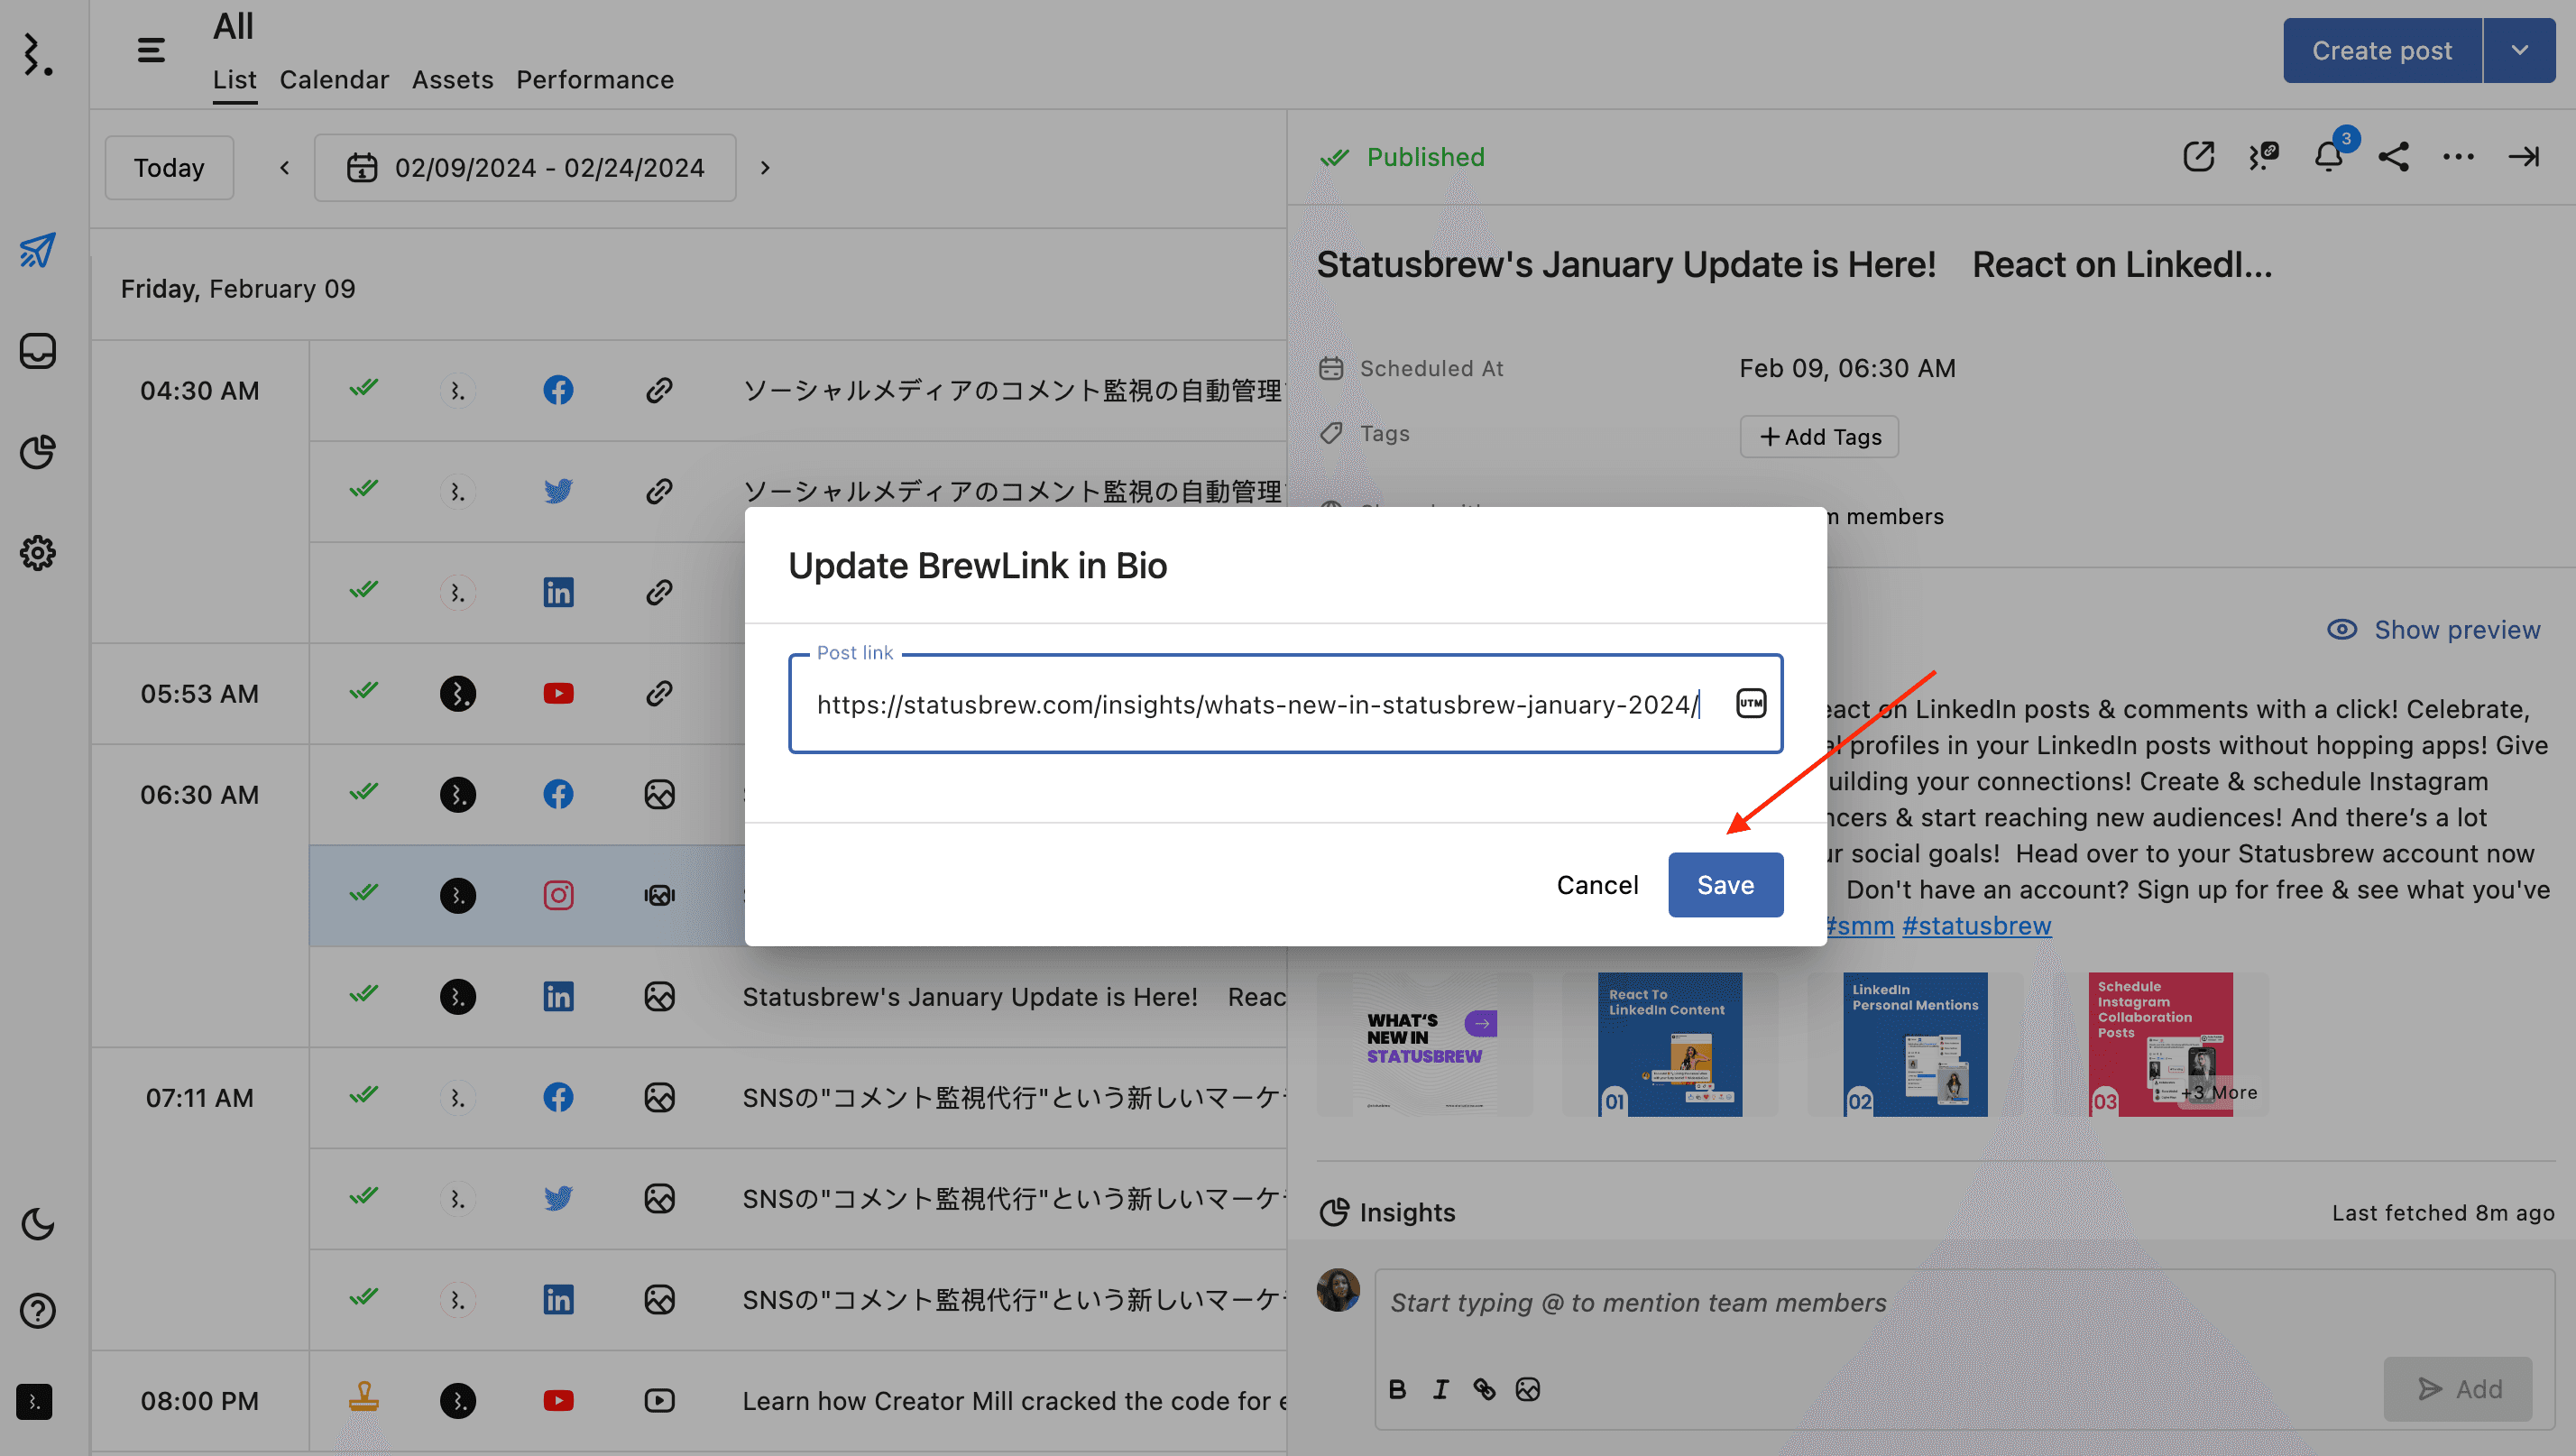Viewport: 2576px width, 1456px height.
Task: Click the carousel image icon in Instagram row
Action: (x=659, y=895)
